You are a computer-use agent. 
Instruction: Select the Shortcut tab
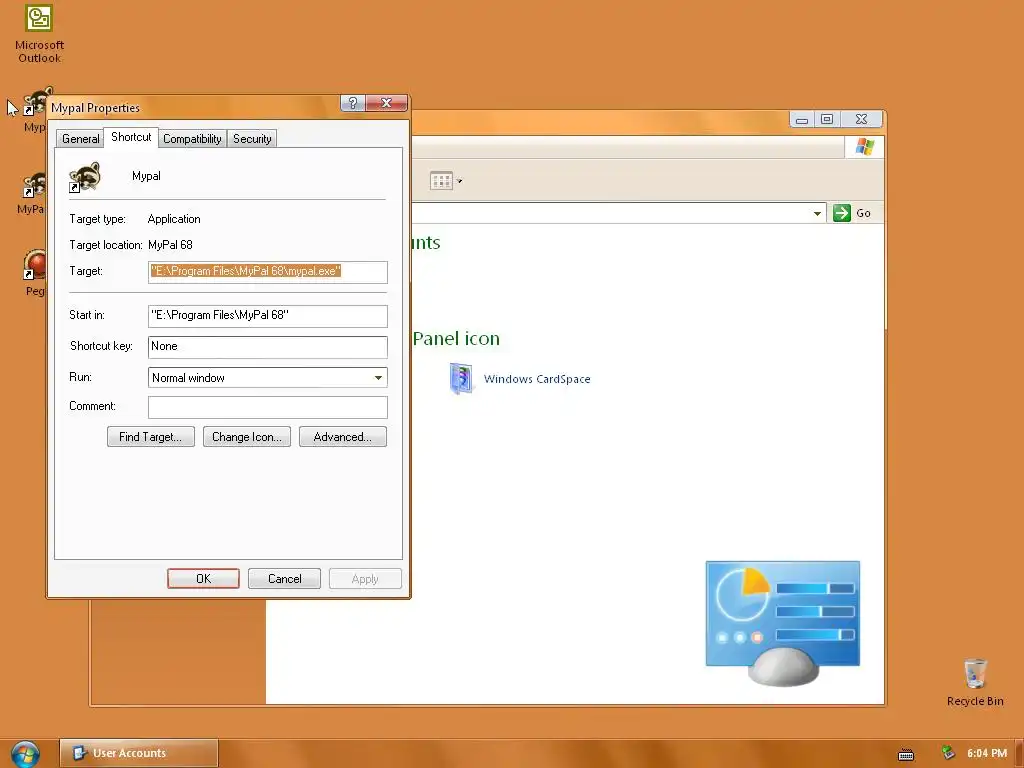tap(131, 137)
